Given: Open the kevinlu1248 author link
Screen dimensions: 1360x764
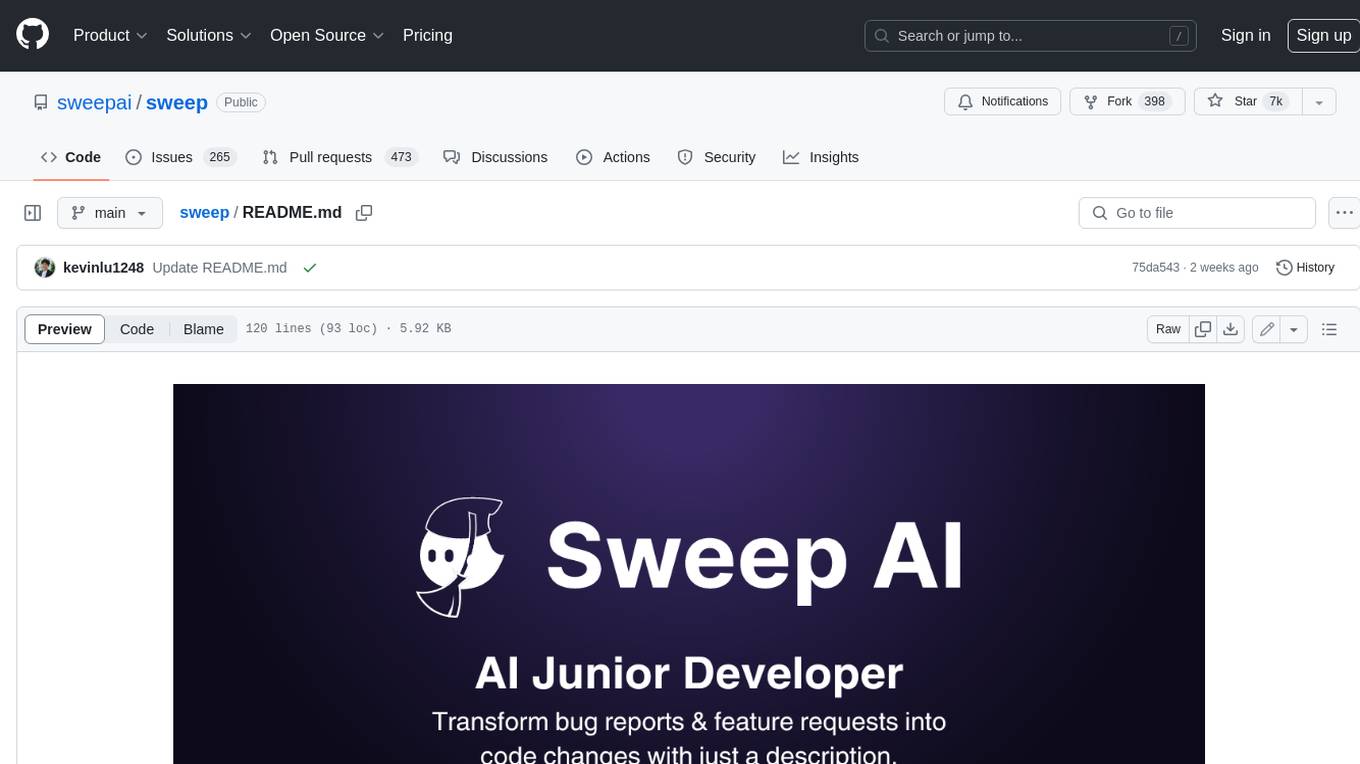Looking at the screenshot, I should point(103,268).
